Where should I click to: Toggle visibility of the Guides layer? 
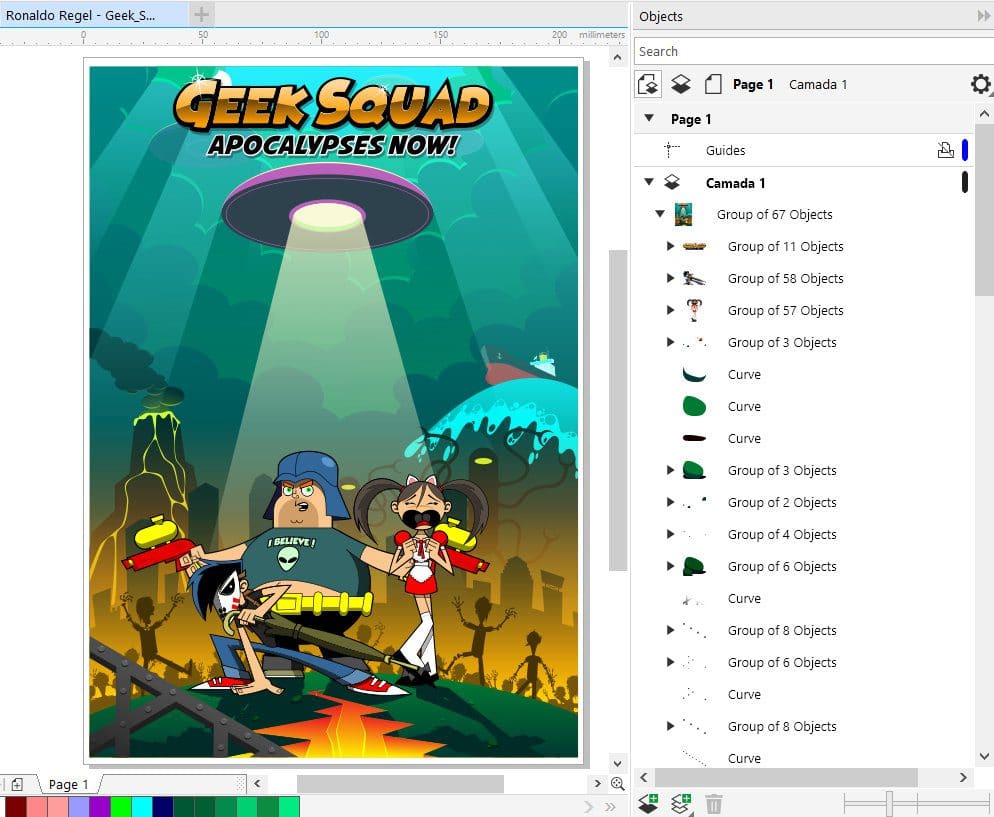tap(962, 150)
